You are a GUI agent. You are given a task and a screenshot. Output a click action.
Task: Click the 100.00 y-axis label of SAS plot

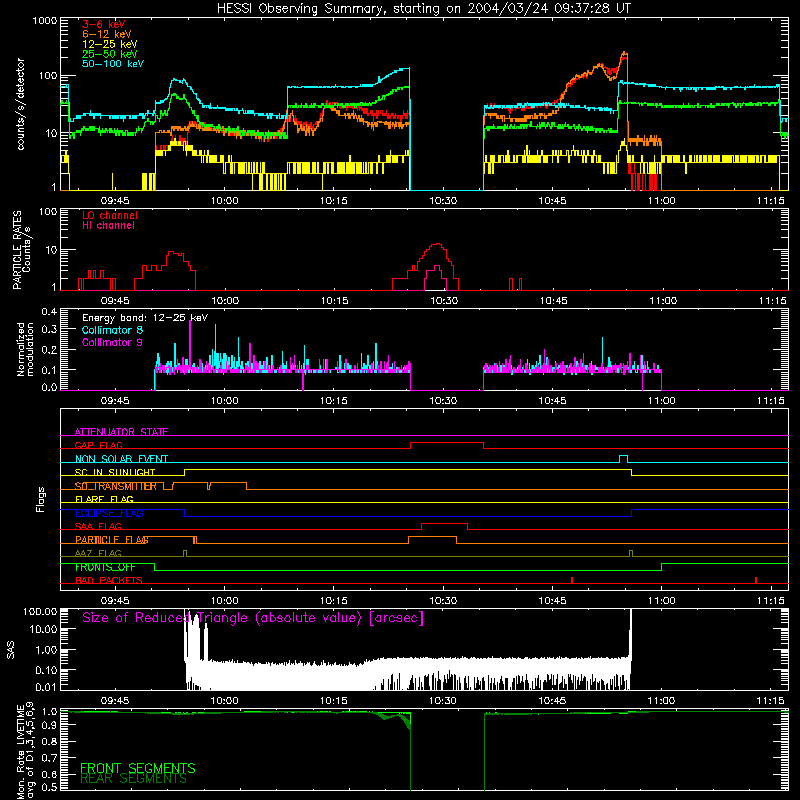[40, 611]
